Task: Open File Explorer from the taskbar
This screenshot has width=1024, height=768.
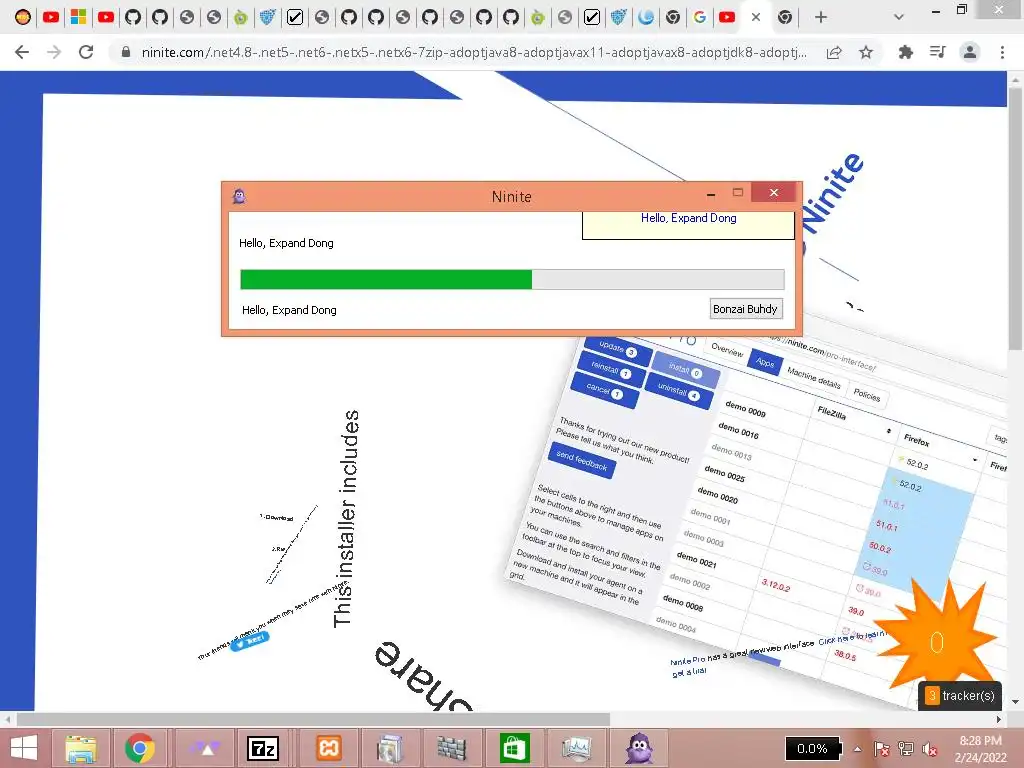Action: tap(82, 748)
